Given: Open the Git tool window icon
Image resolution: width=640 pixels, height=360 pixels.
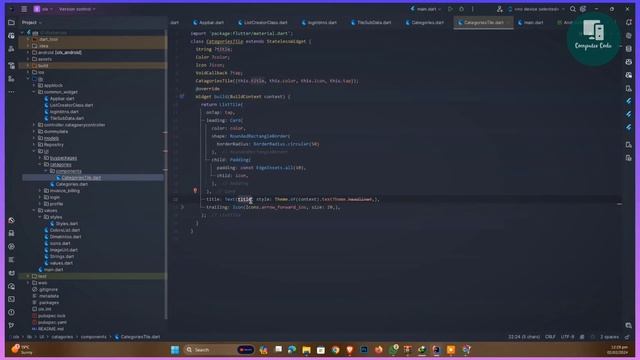Looking at the screenshot, I should click(11, 325).
